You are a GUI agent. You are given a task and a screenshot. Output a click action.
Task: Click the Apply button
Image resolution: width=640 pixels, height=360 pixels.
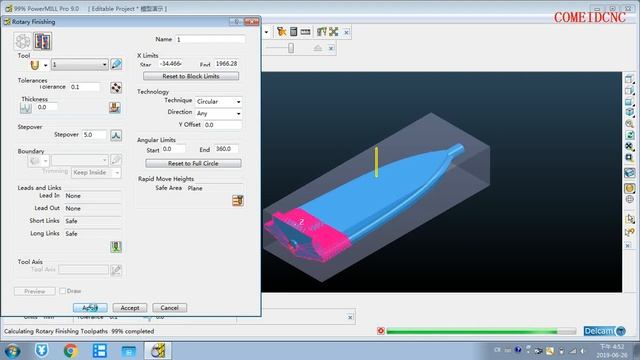pyautogui.click(x=90, y=308)
